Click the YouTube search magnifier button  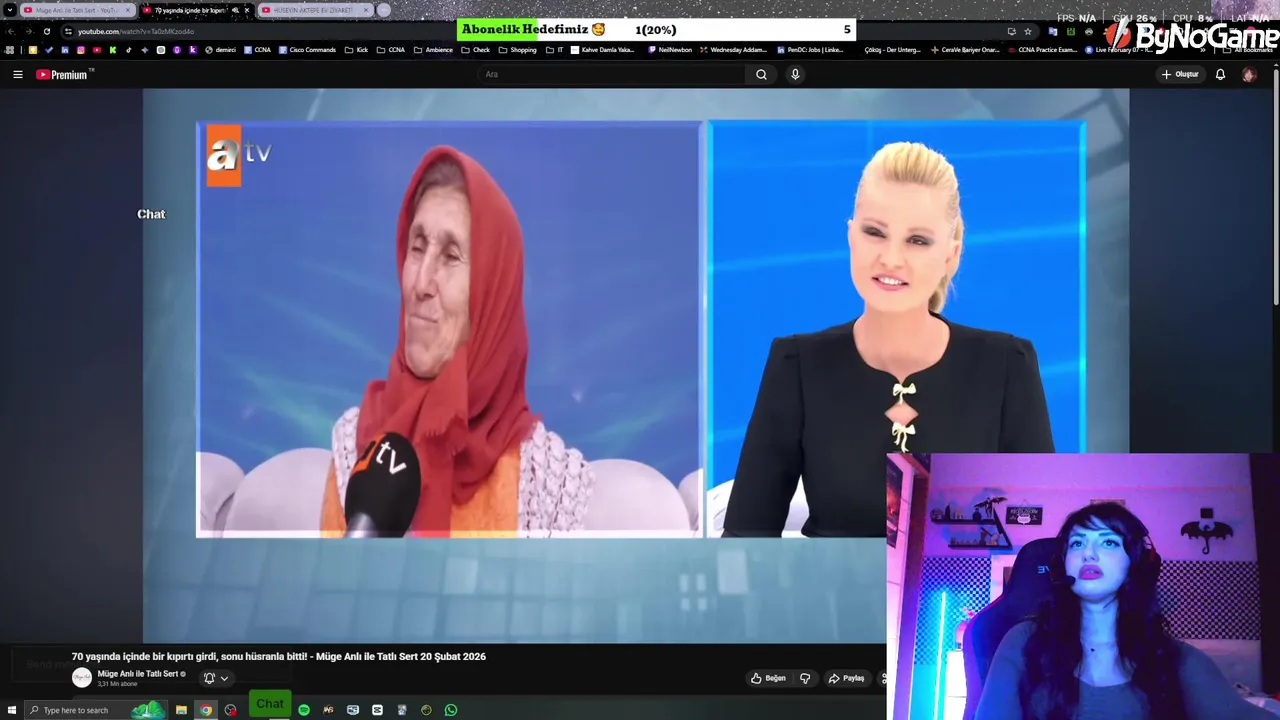pyautogui.click(x=761, y=74)
